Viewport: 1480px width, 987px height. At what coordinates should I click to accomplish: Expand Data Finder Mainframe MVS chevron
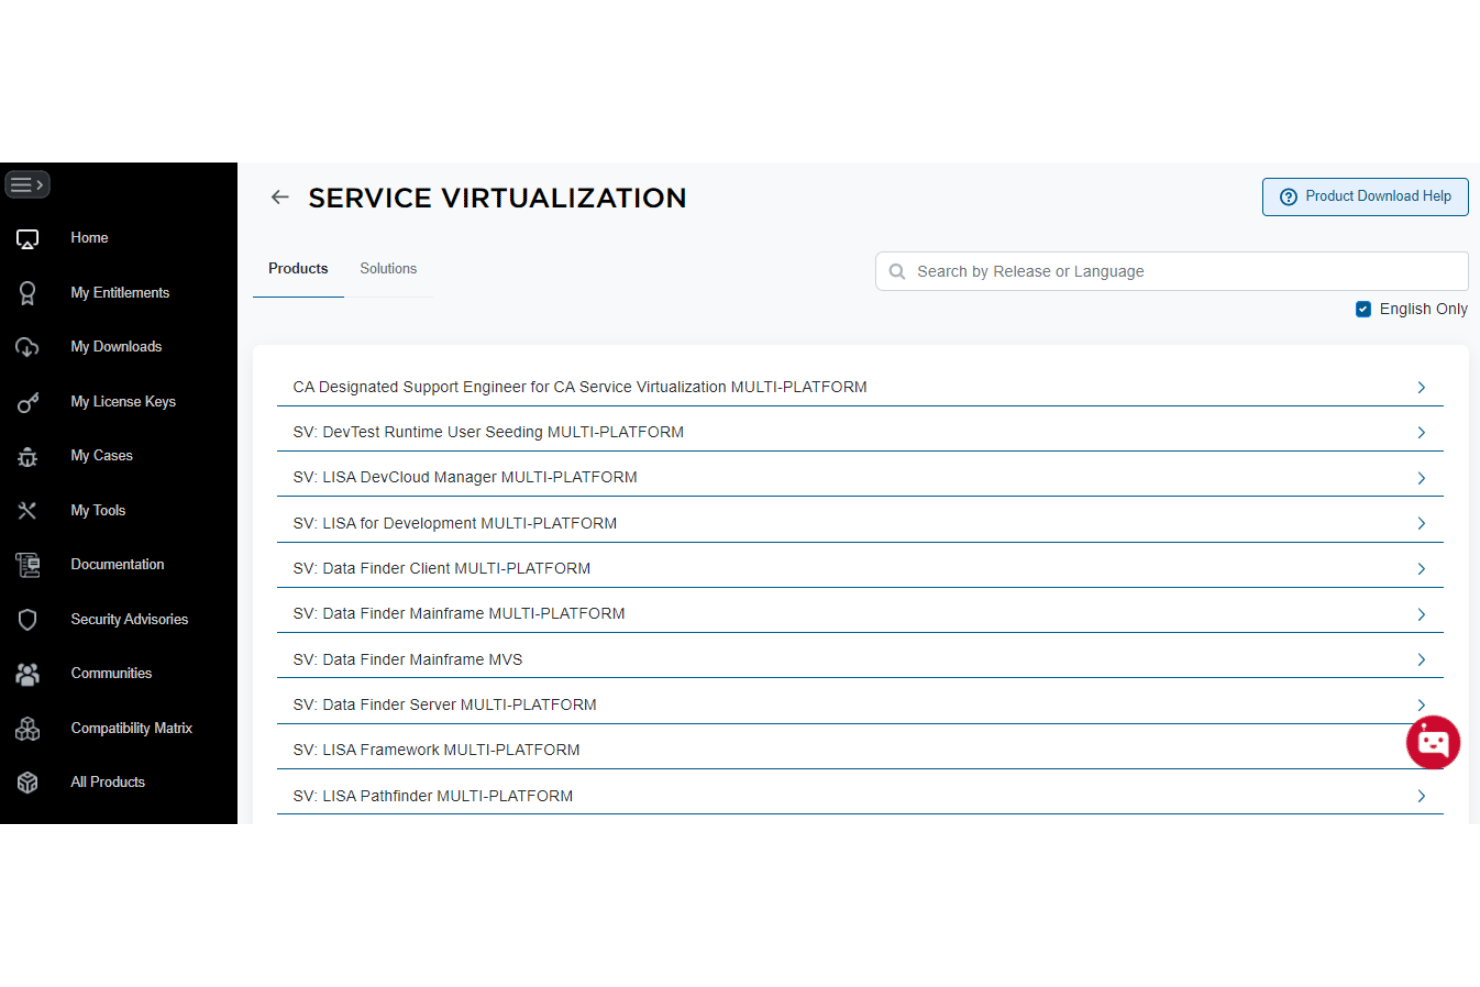coord(1421,660)
